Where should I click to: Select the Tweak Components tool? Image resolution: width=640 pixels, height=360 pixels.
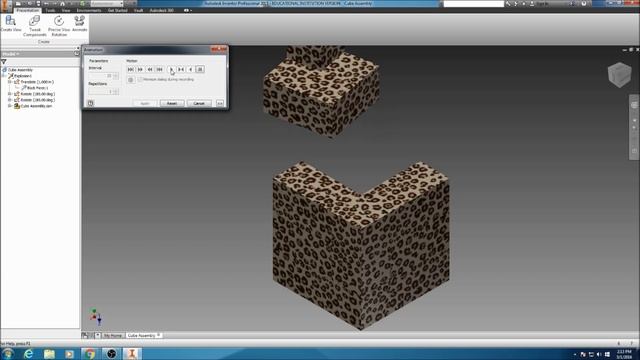(x=35, y=26)
